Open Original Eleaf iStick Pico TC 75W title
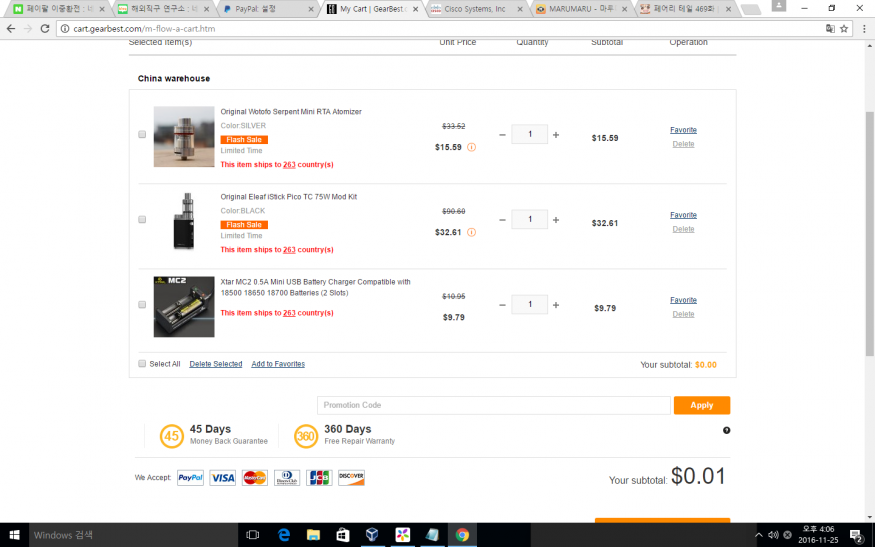Viewport: 875px width, 547px height. pyautogui.click(x=289, y=197)
